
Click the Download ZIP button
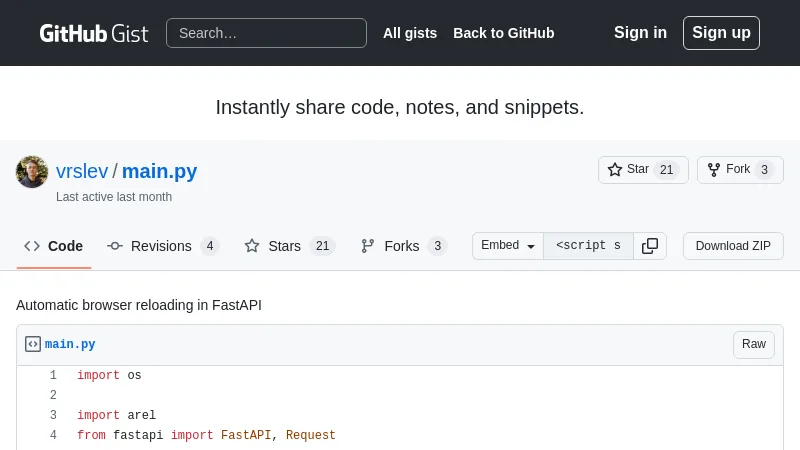[733, 246]
